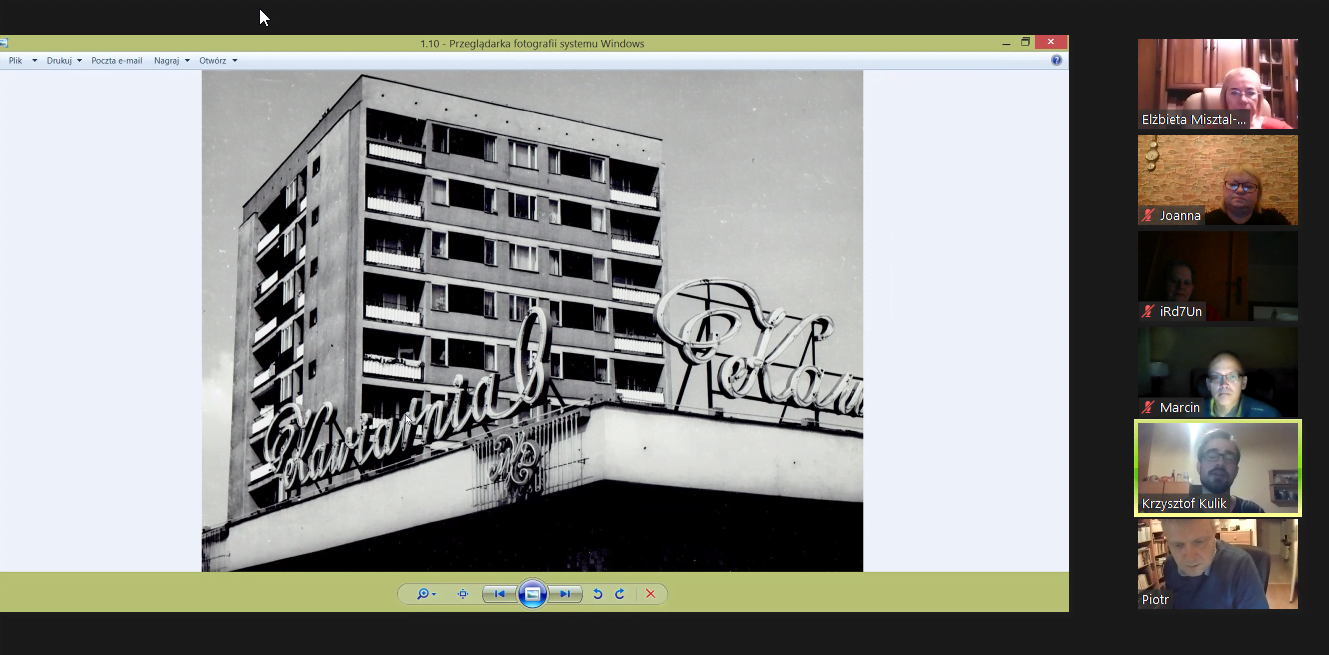Expand the Drukuj dropdown arrow
The width and height of the screenshot is (1329, 655).
[79, 61]
